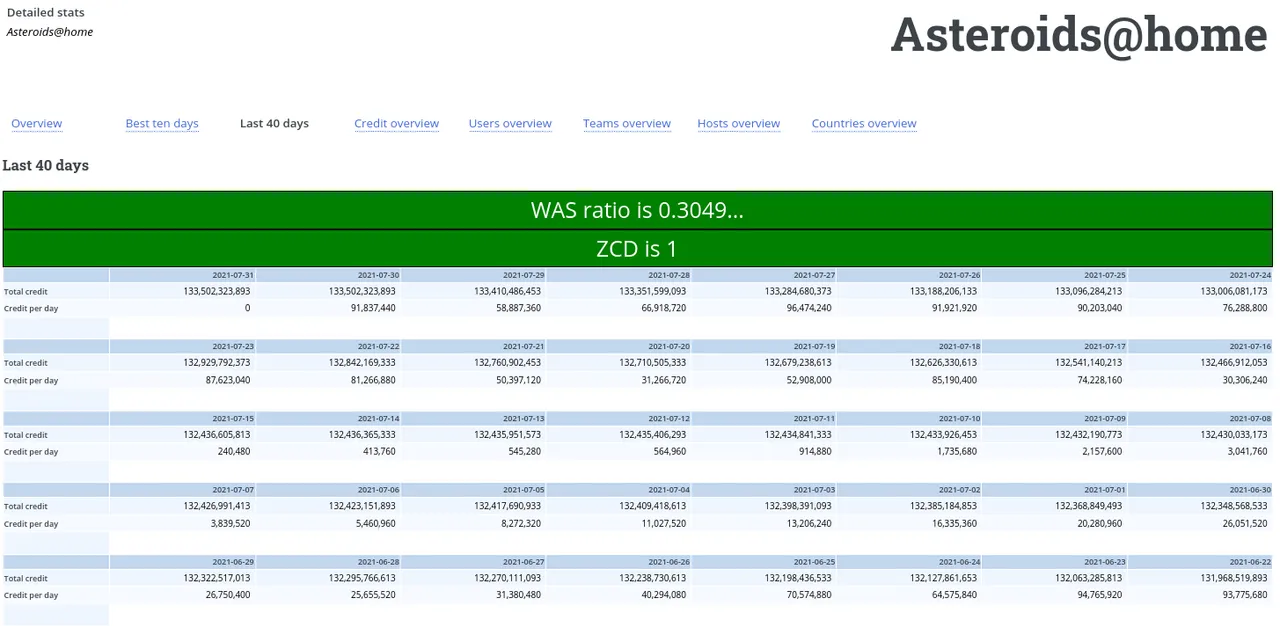Image resolution: width=1280 pixels, height=626 pixels.
Task: Select date header 2021-07-19
Action: tap(814, 346)
